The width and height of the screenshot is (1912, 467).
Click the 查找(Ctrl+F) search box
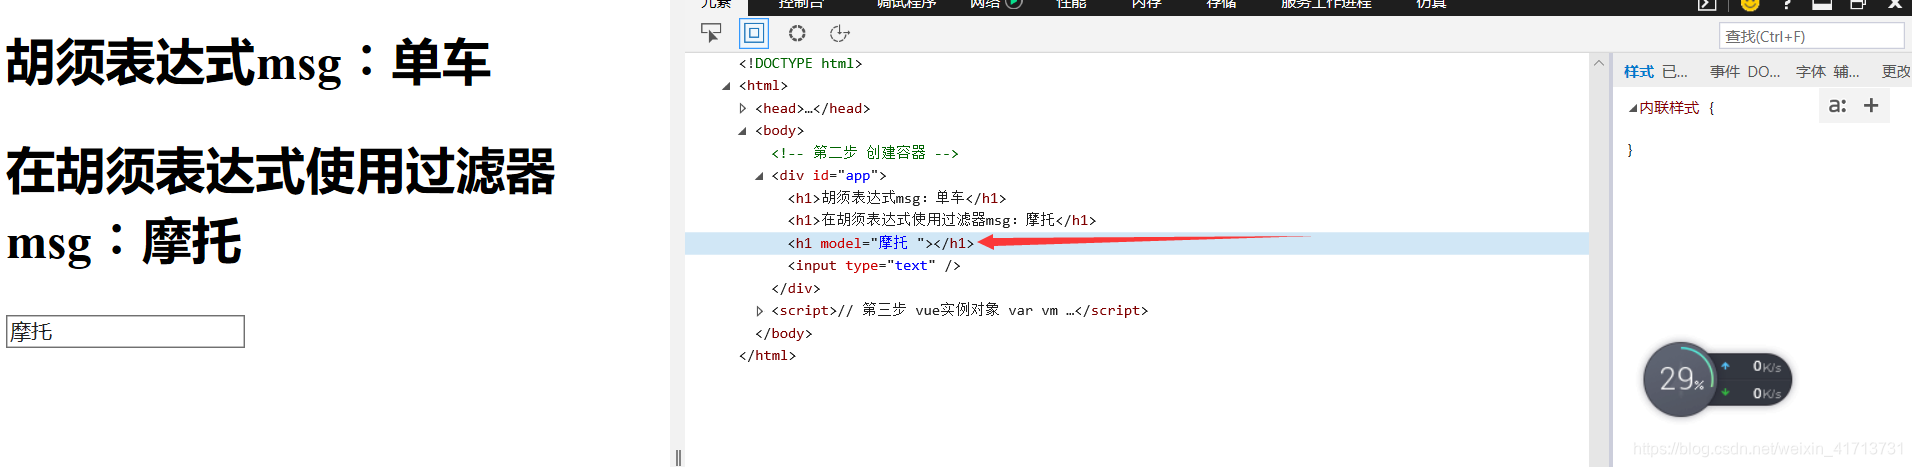1811,36
